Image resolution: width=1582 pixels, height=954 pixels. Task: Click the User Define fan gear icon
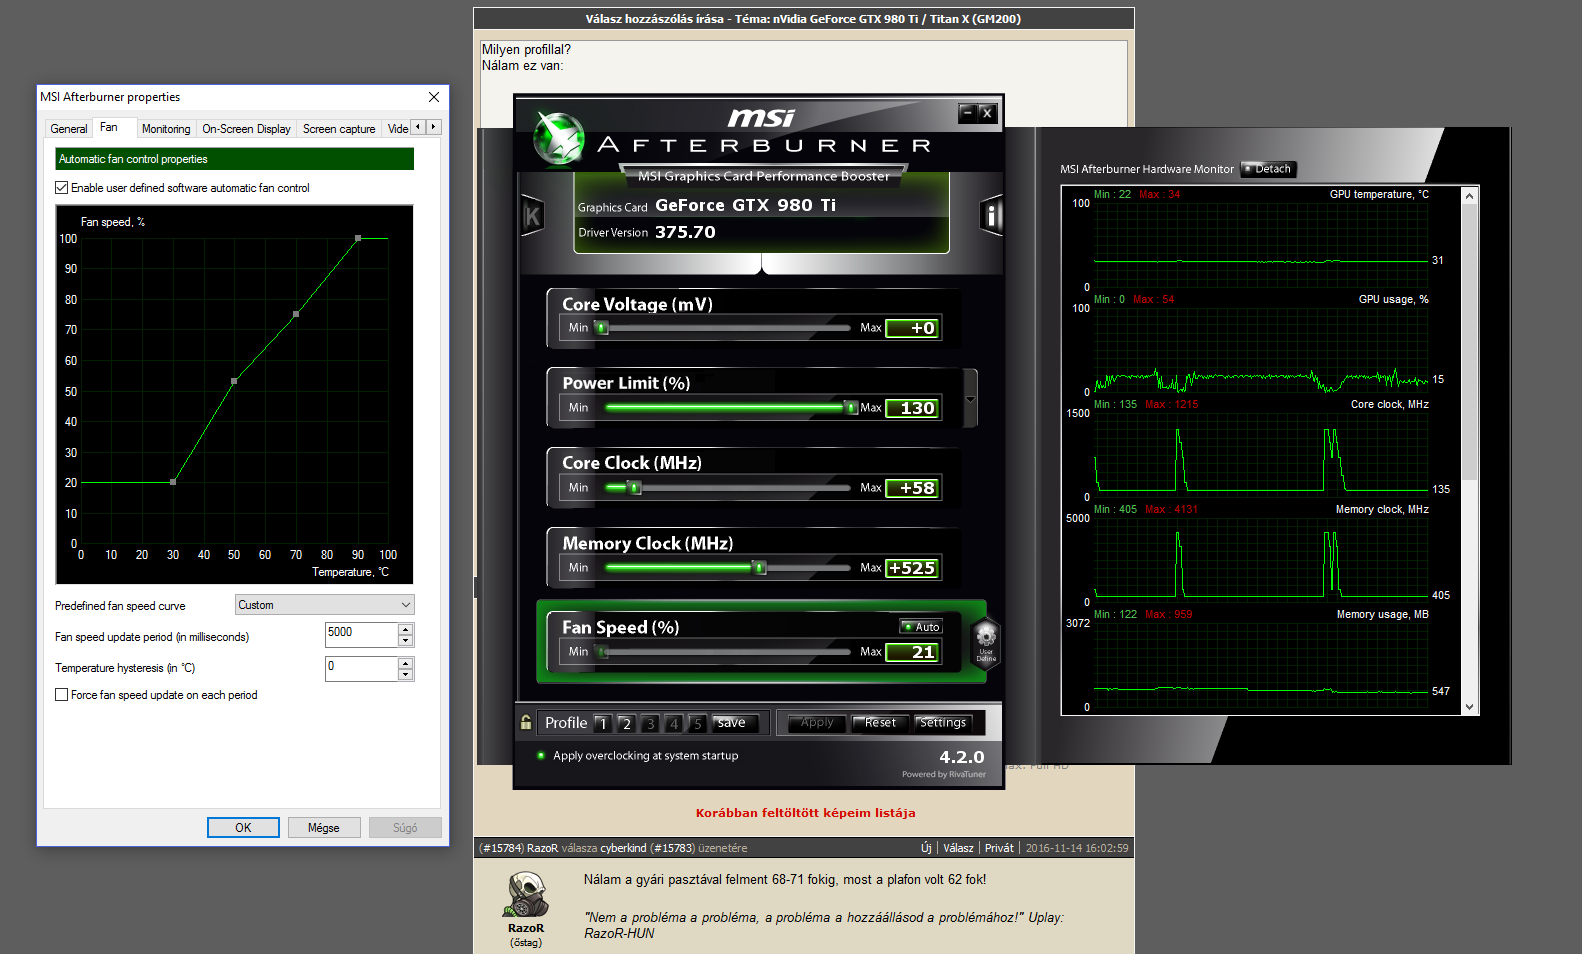pos(986,641)
